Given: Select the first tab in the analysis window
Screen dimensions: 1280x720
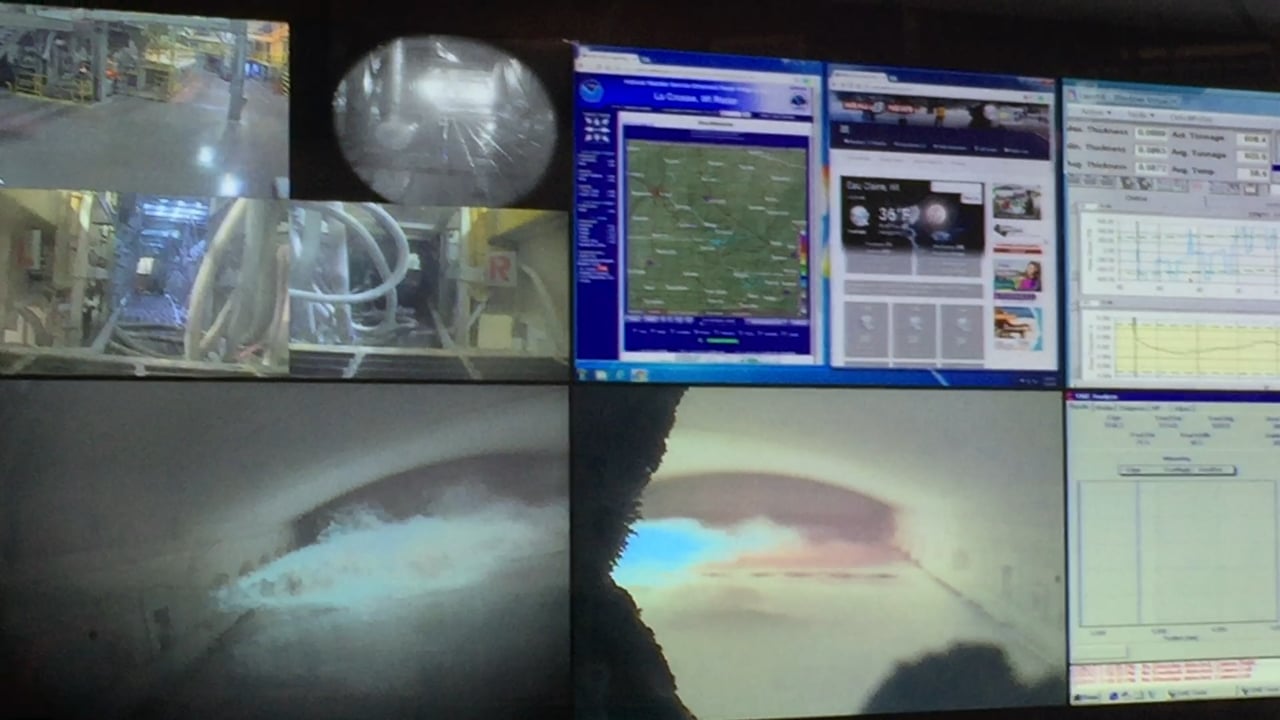Looking at the screenshot, I should coord(1079,408).
